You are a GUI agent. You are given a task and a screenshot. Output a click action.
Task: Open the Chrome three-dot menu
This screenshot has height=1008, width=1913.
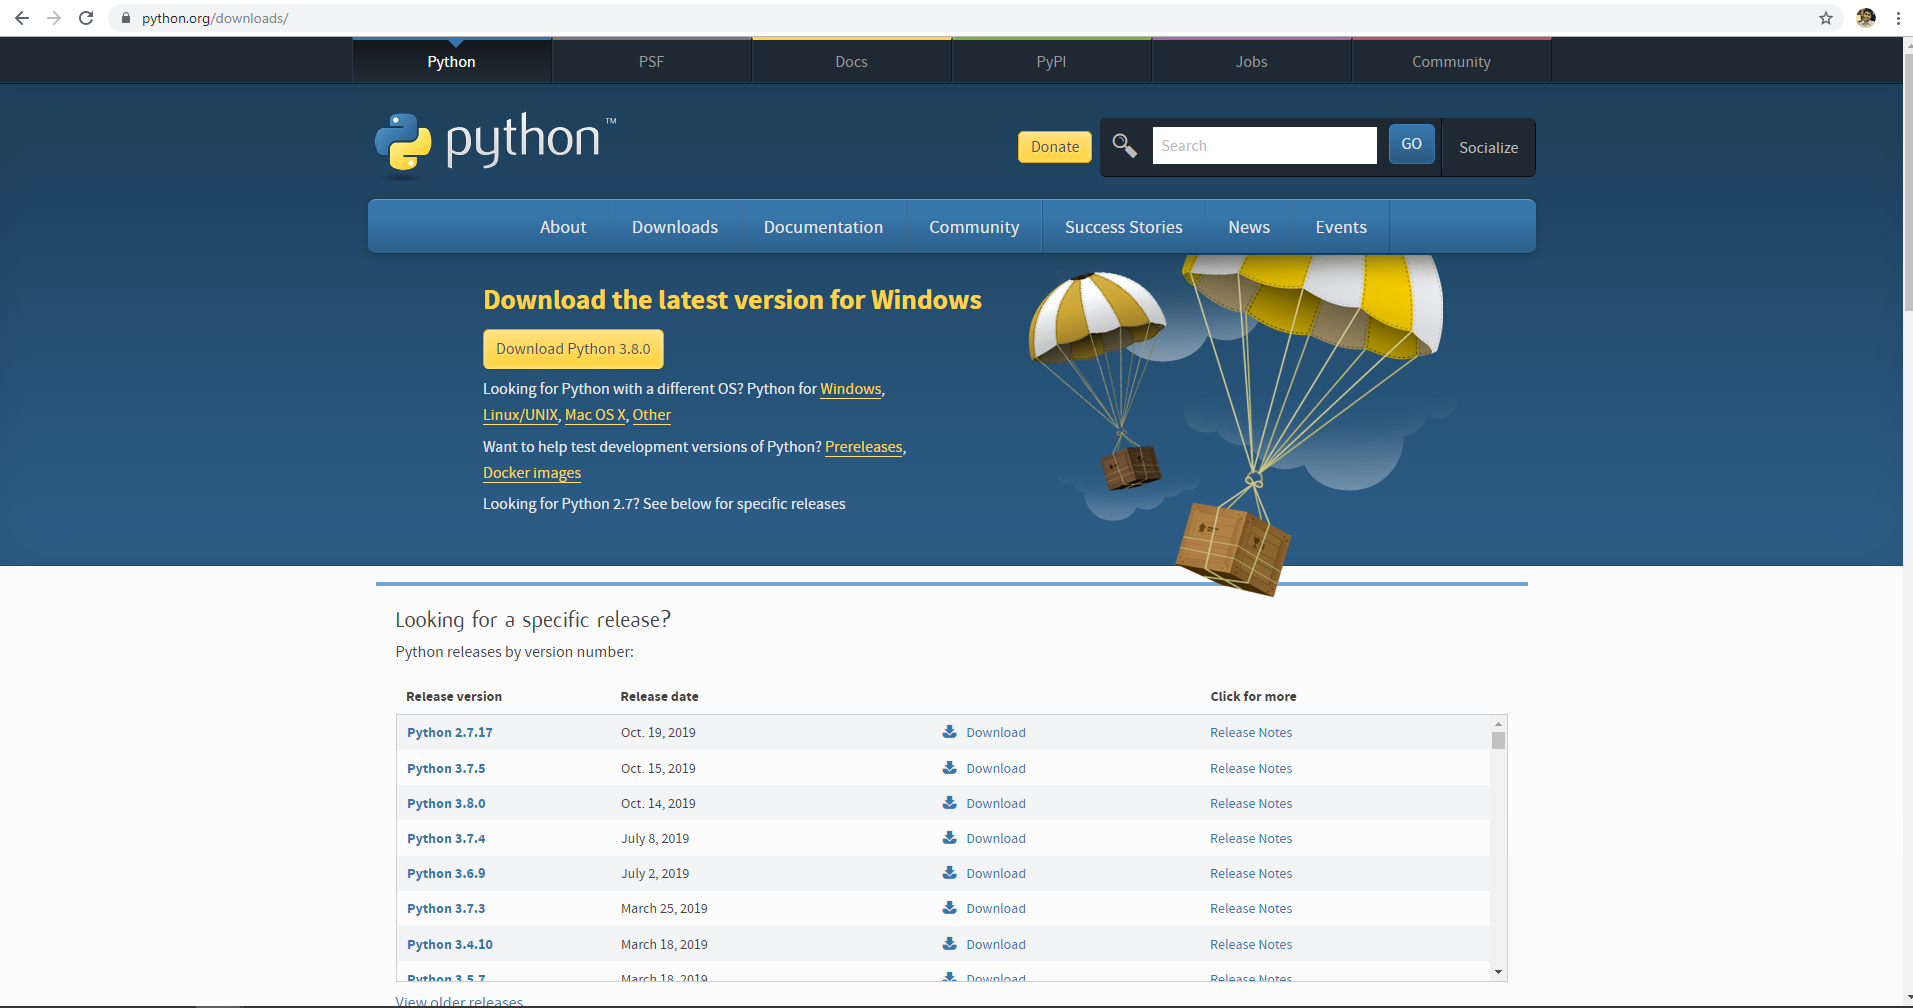coord(1898,18)
